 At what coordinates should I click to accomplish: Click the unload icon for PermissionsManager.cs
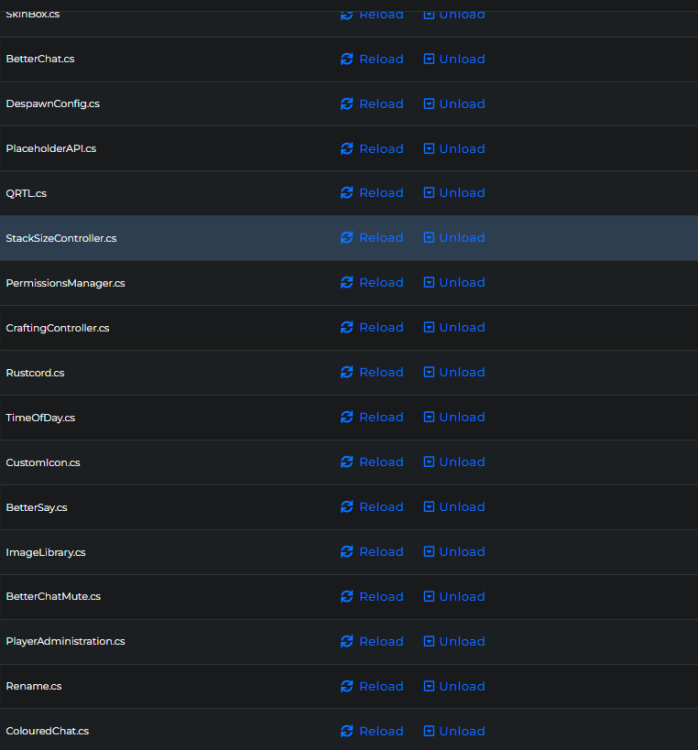tap(429, 283)
